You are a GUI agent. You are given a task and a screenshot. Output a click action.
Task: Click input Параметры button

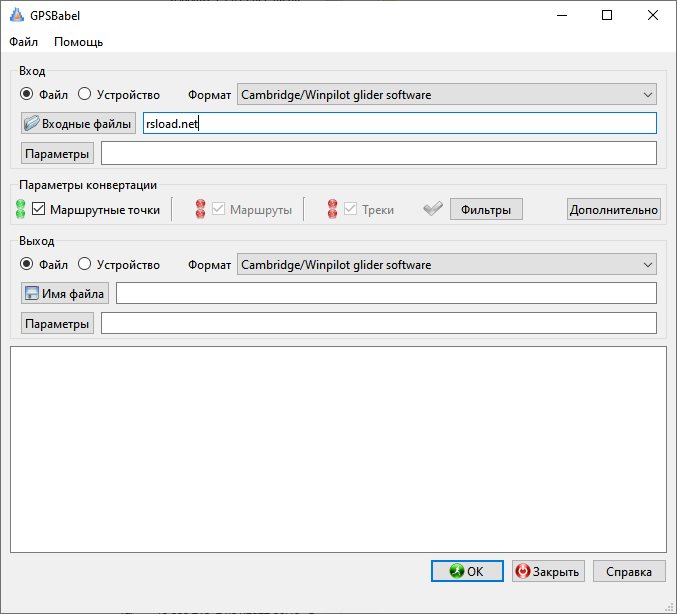tap(57, 154)
